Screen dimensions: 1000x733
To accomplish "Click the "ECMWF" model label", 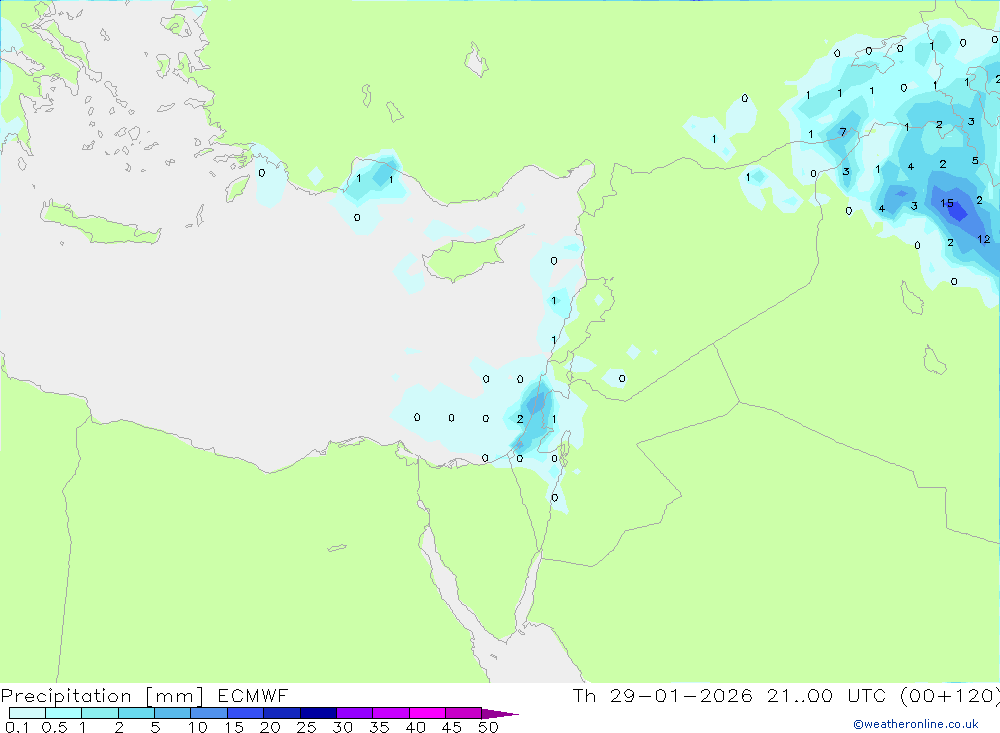I will pyautogui.click(x=253, y=695).
